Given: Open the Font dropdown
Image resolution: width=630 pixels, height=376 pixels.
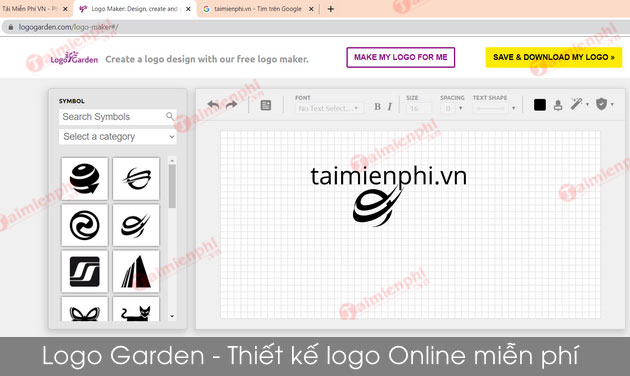Looking at the screenshot, I should point(329,108).
